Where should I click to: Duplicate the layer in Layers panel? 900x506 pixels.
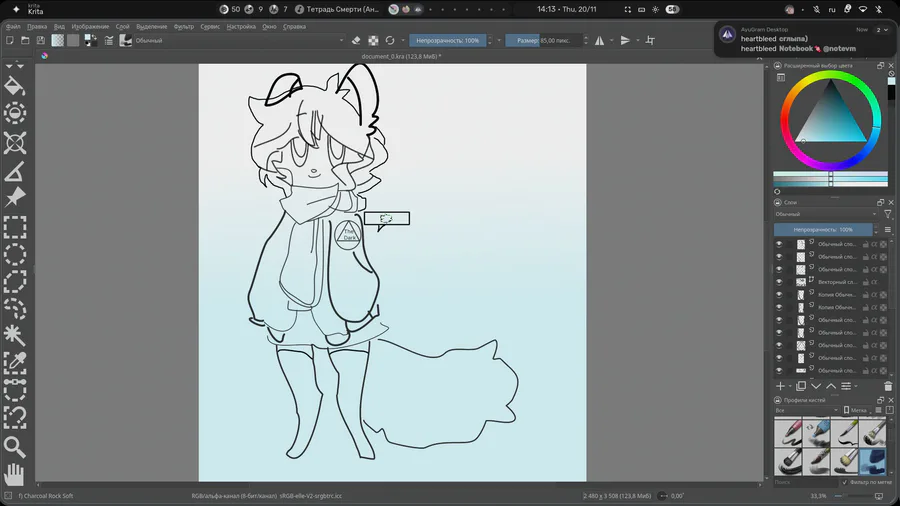(x=801, y=386)
